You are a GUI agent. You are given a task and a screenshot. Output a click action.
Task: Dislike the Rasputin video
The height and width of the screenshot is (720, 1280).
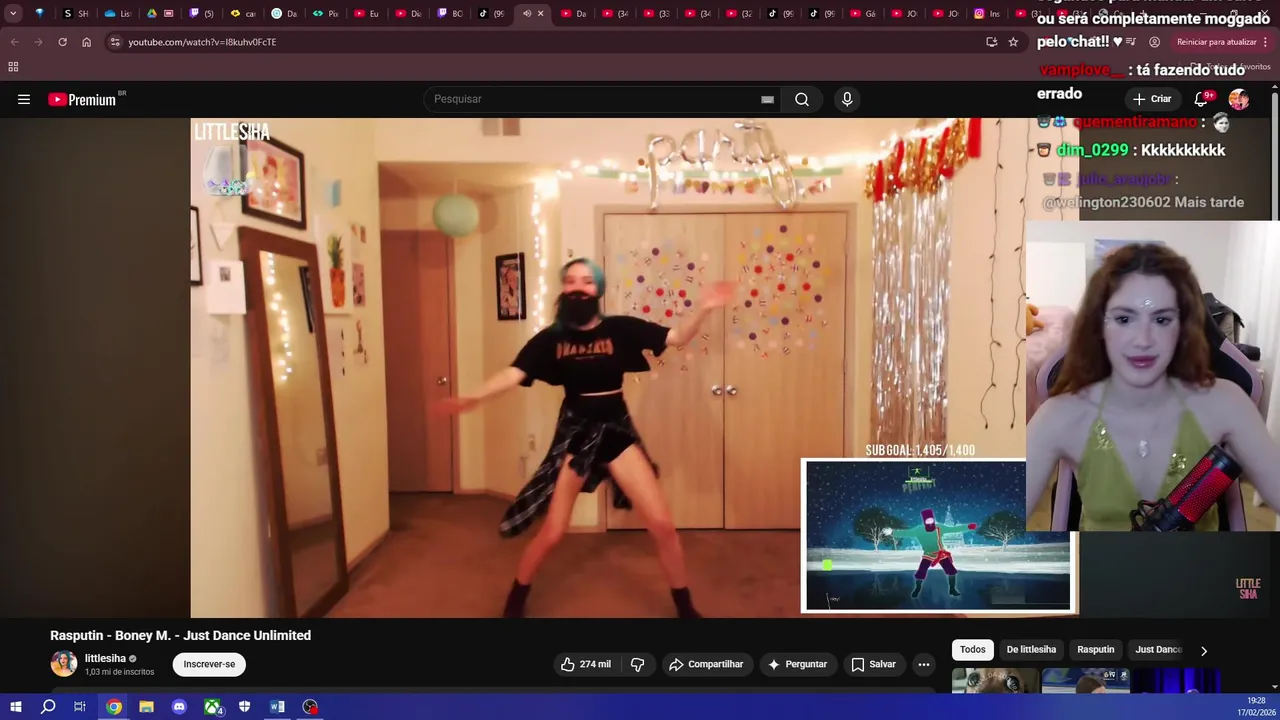point(637,664)
